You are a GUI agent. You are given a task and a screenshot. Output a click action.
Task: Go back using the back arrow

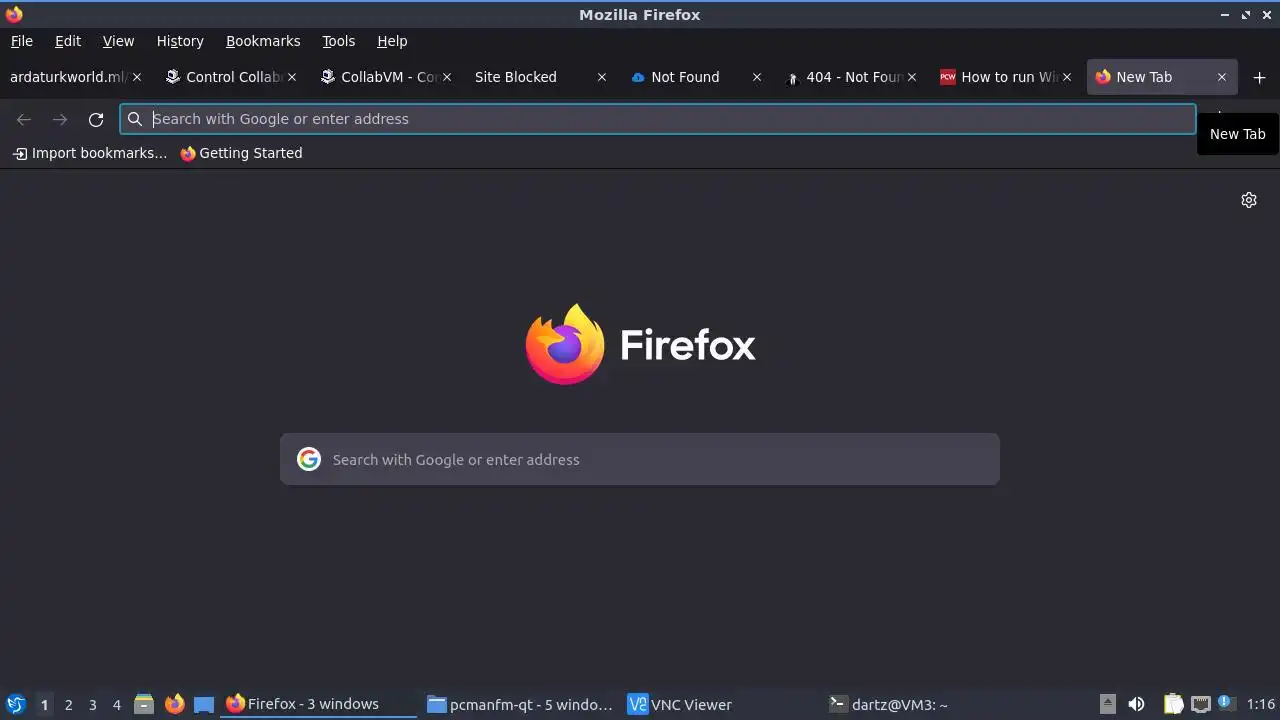[x=24, y=119]
